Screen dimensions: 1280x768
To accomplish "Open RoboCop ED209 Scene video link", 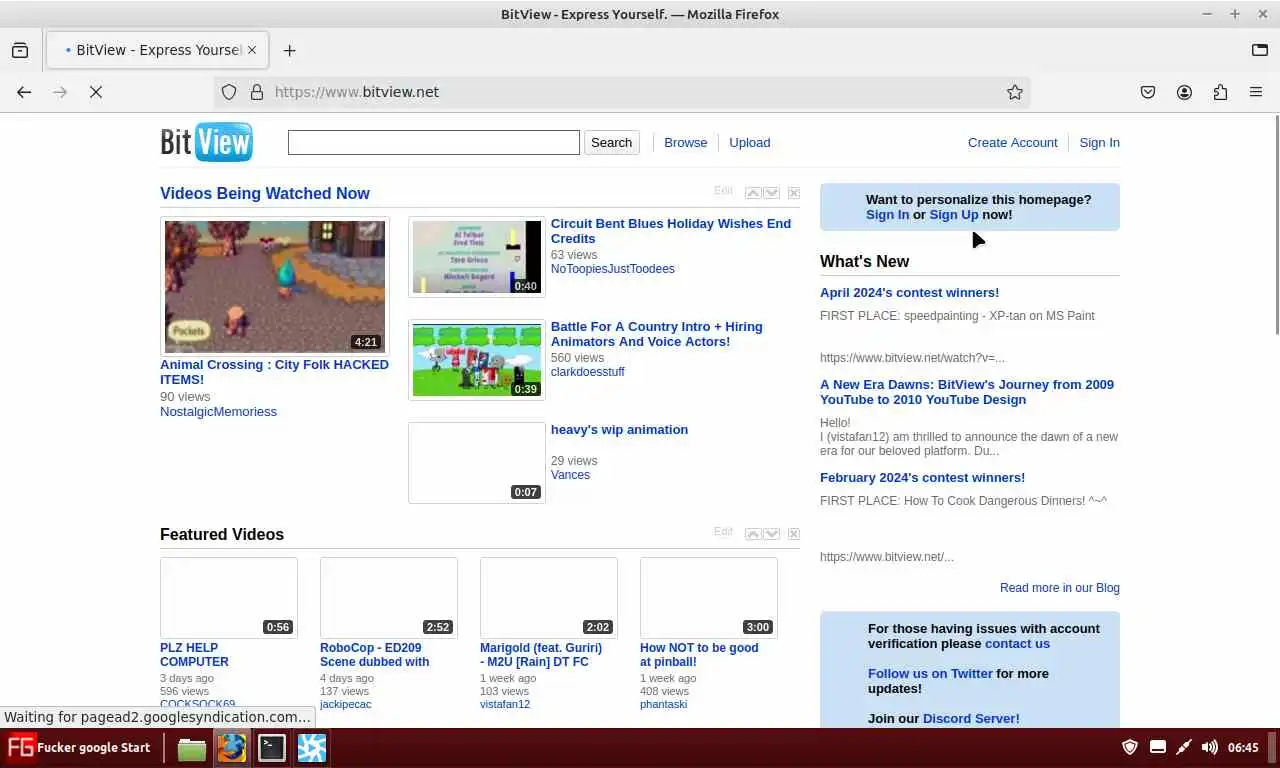I will click(374, 655).
